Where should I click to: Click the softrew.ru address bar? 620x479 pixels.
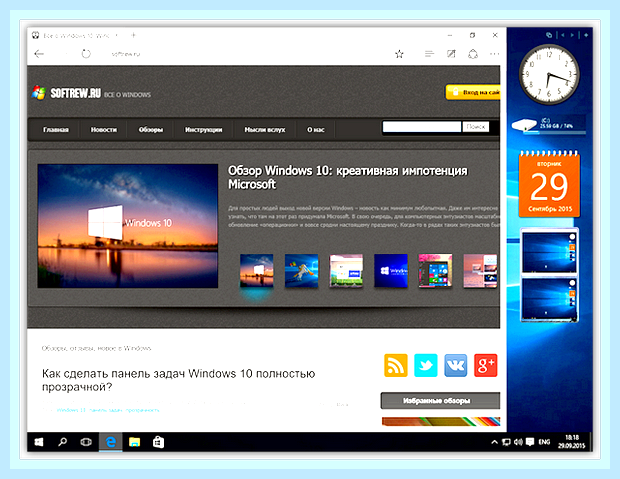click(126, 54)
